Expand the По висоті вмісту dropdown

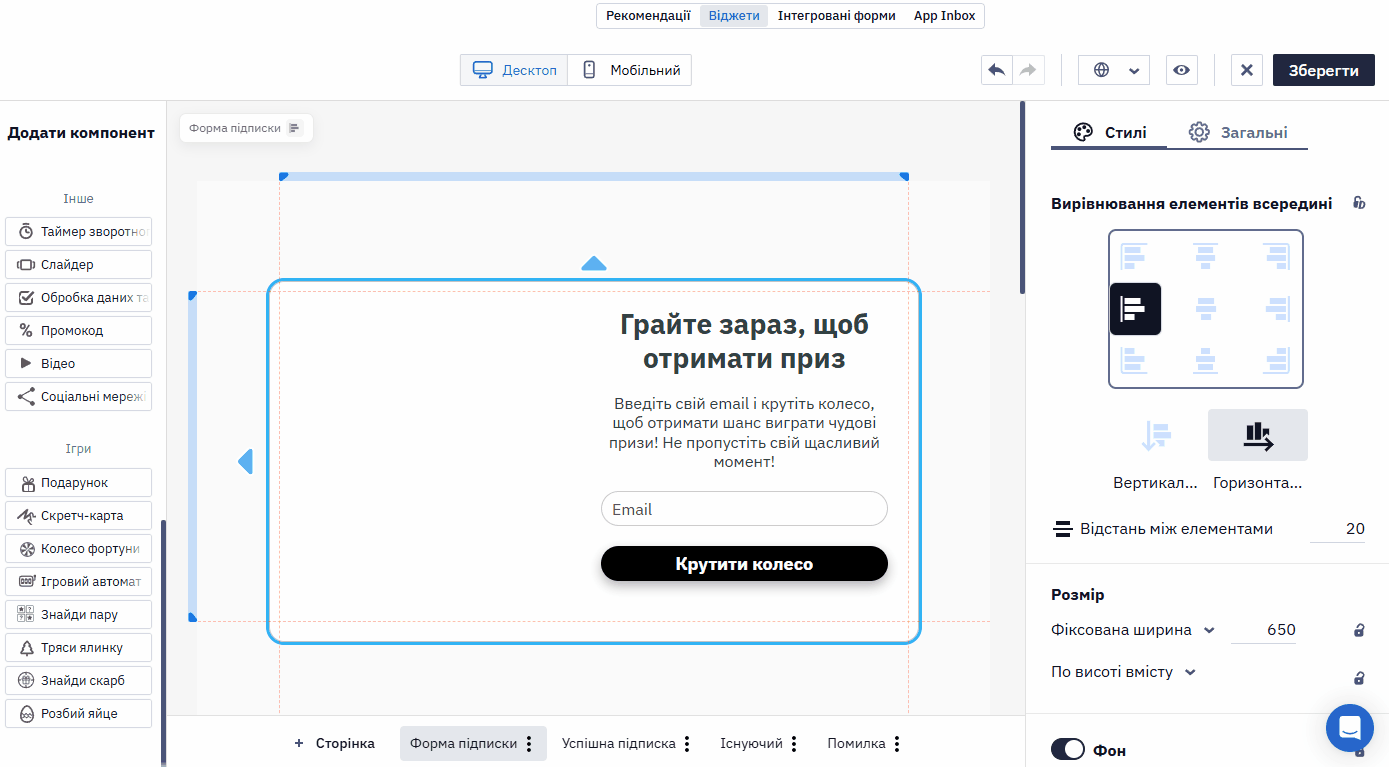pos(1124,672)
